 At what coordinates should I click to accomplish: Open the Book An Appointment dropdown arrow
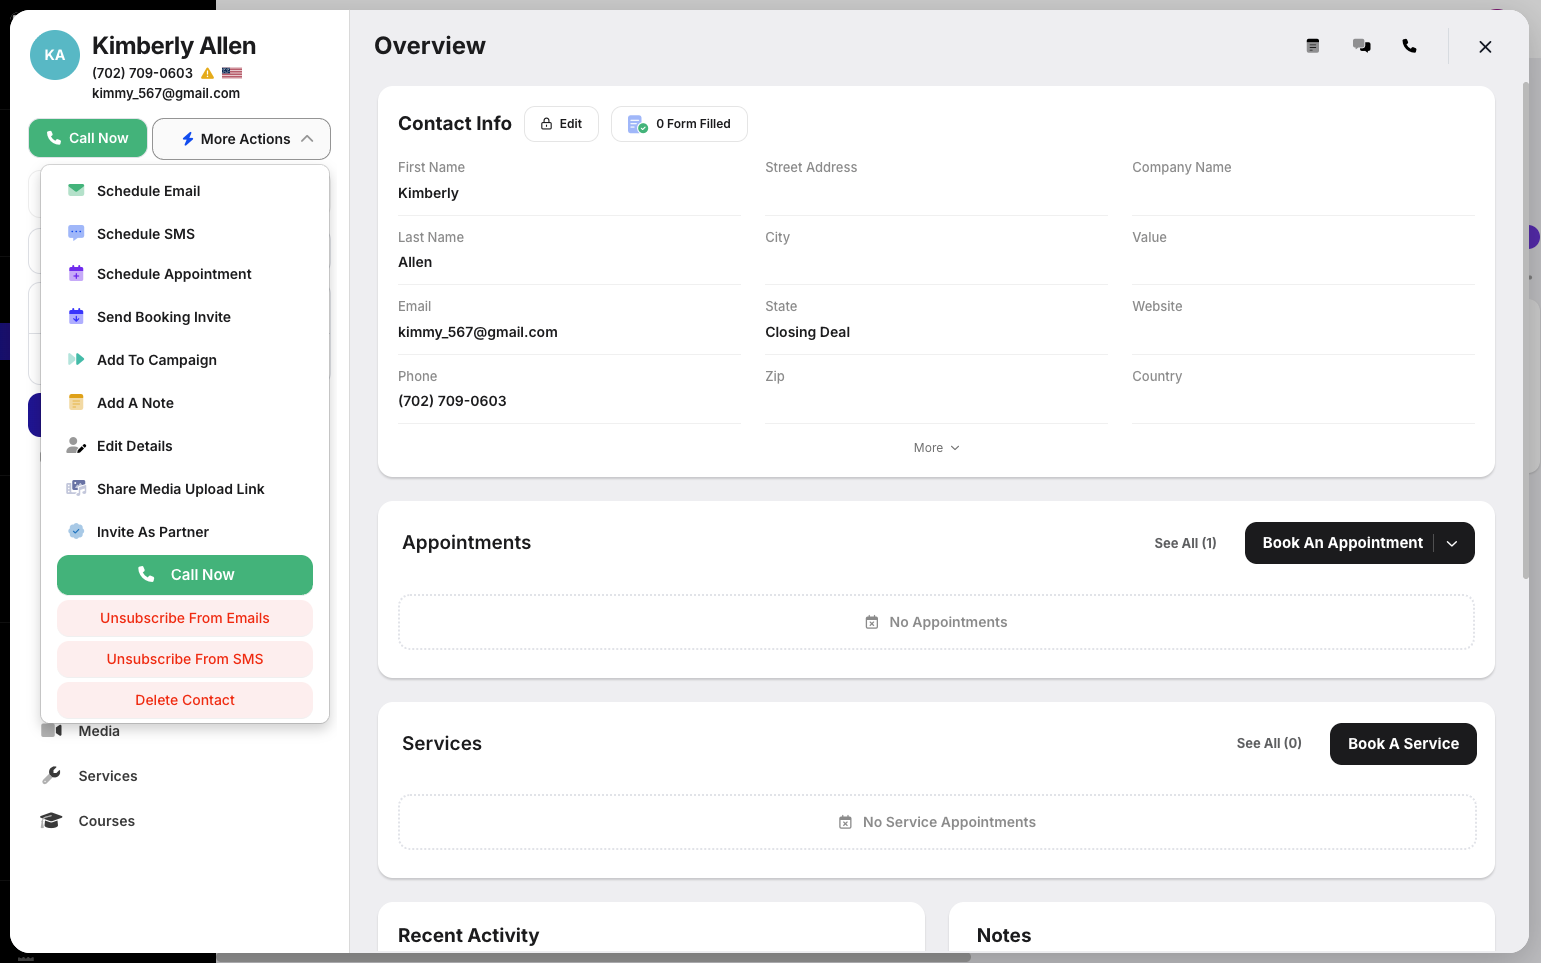1453,543
